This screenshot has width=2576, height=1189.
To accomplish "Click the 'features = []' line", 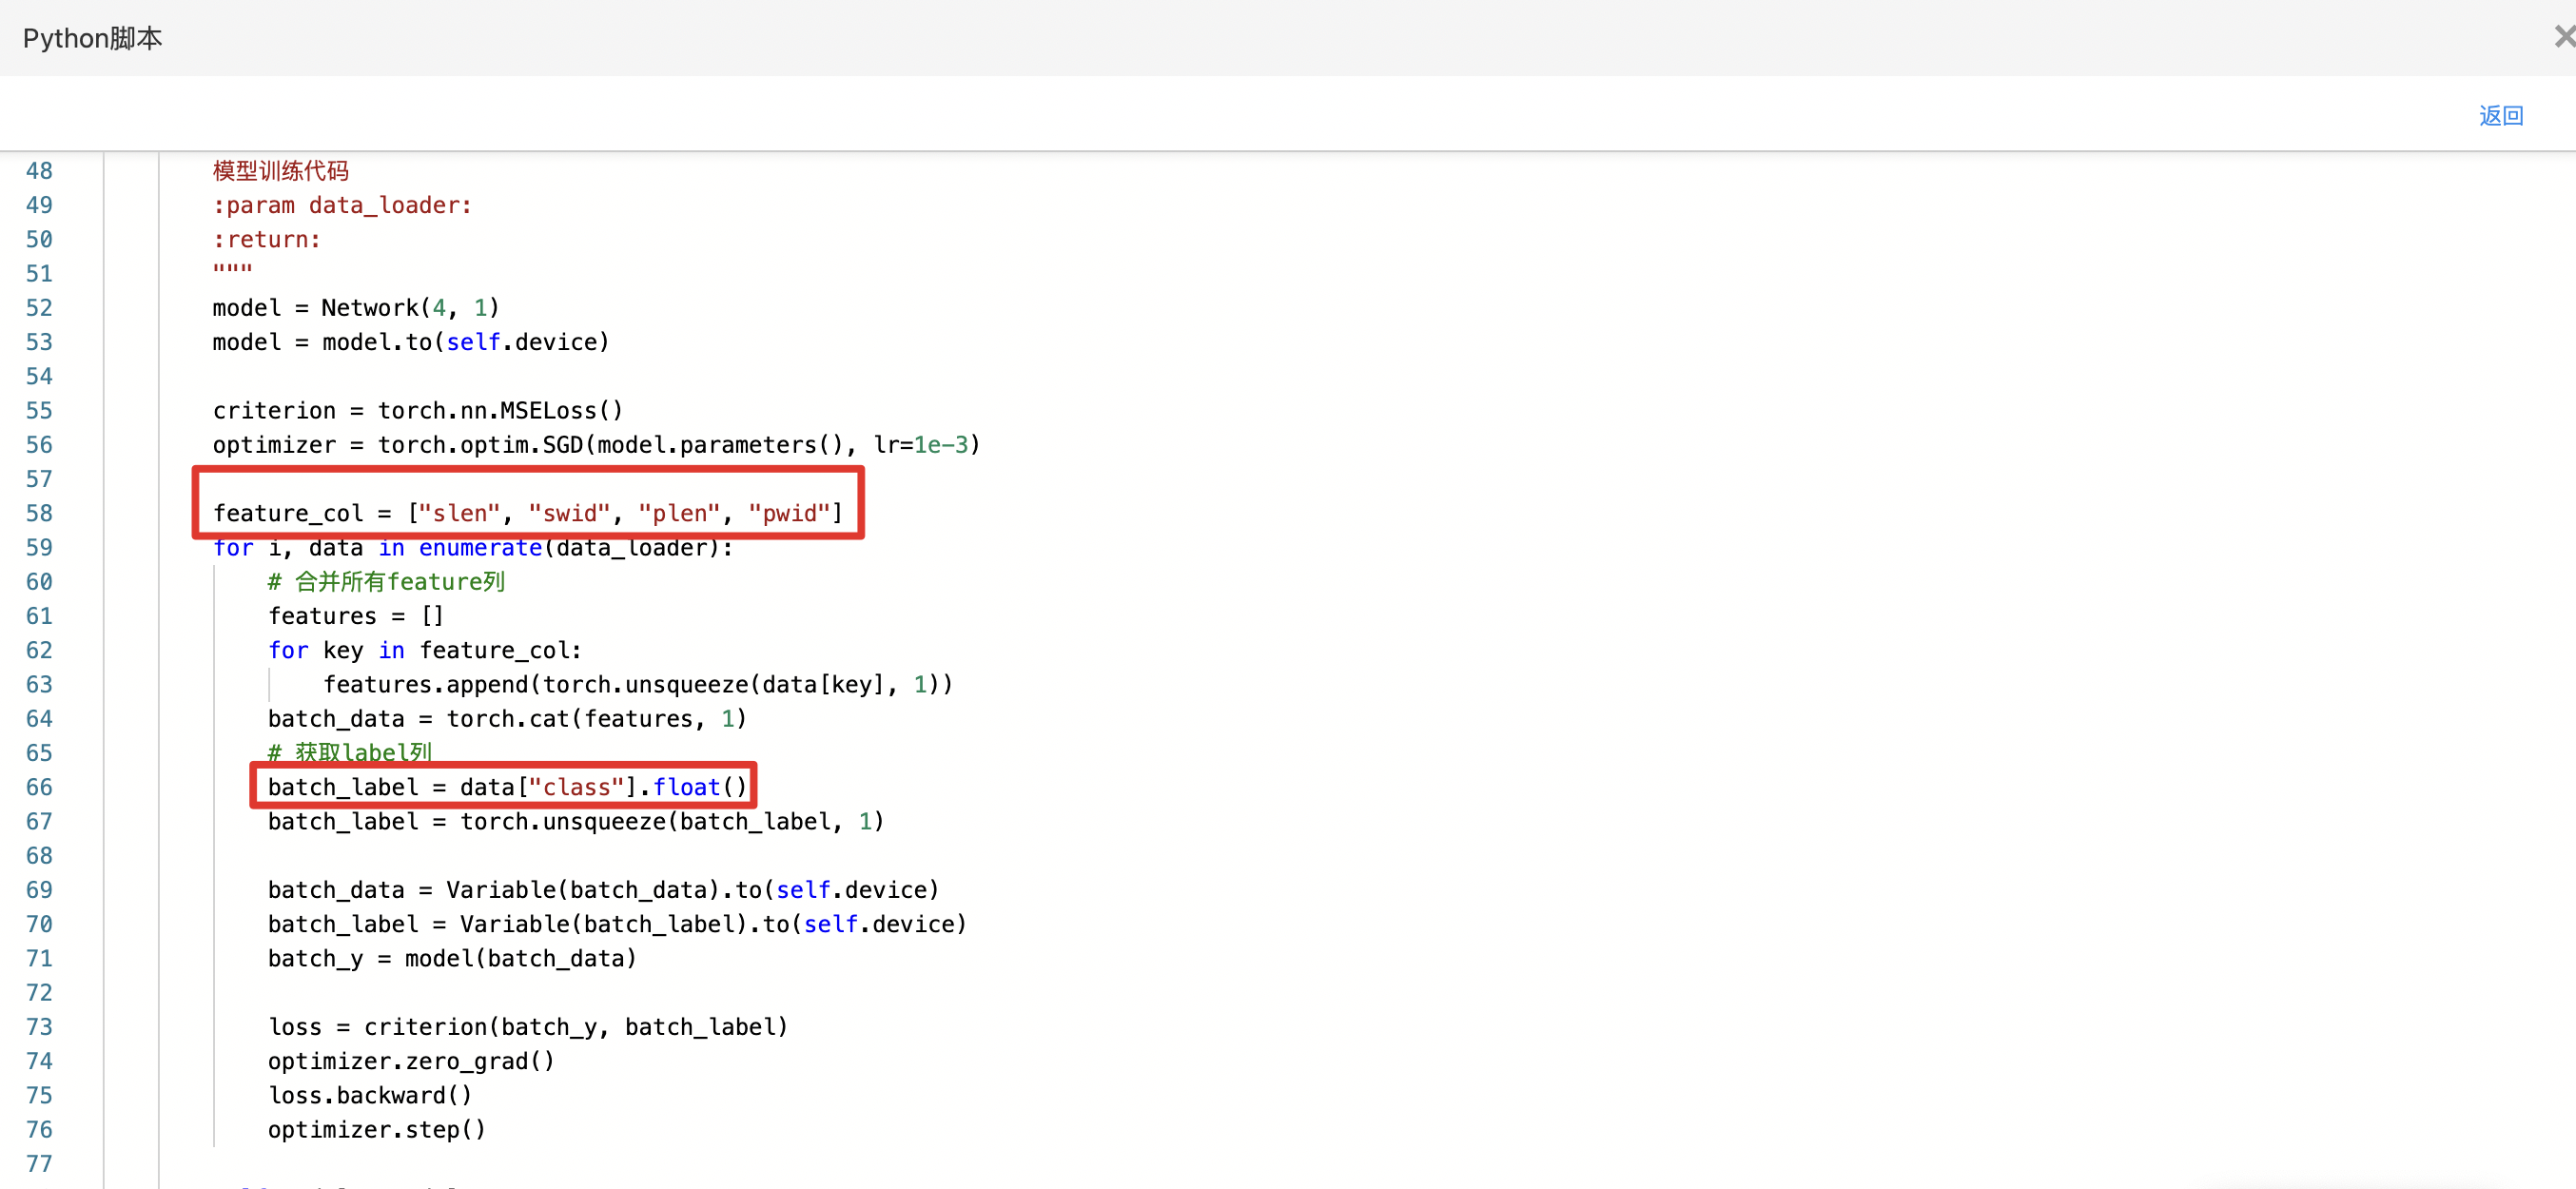I will 355,616.
